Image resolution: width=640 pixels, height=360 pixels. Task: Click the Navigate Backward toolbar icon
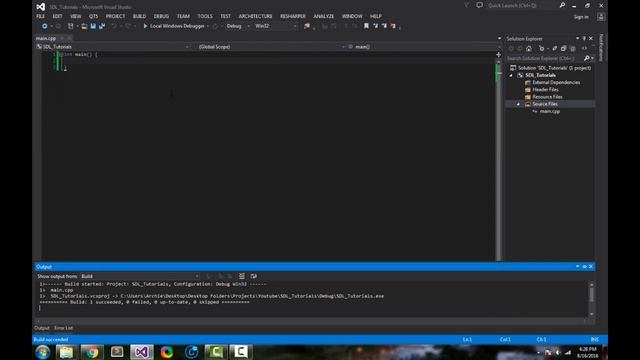[x=44, y=26]
